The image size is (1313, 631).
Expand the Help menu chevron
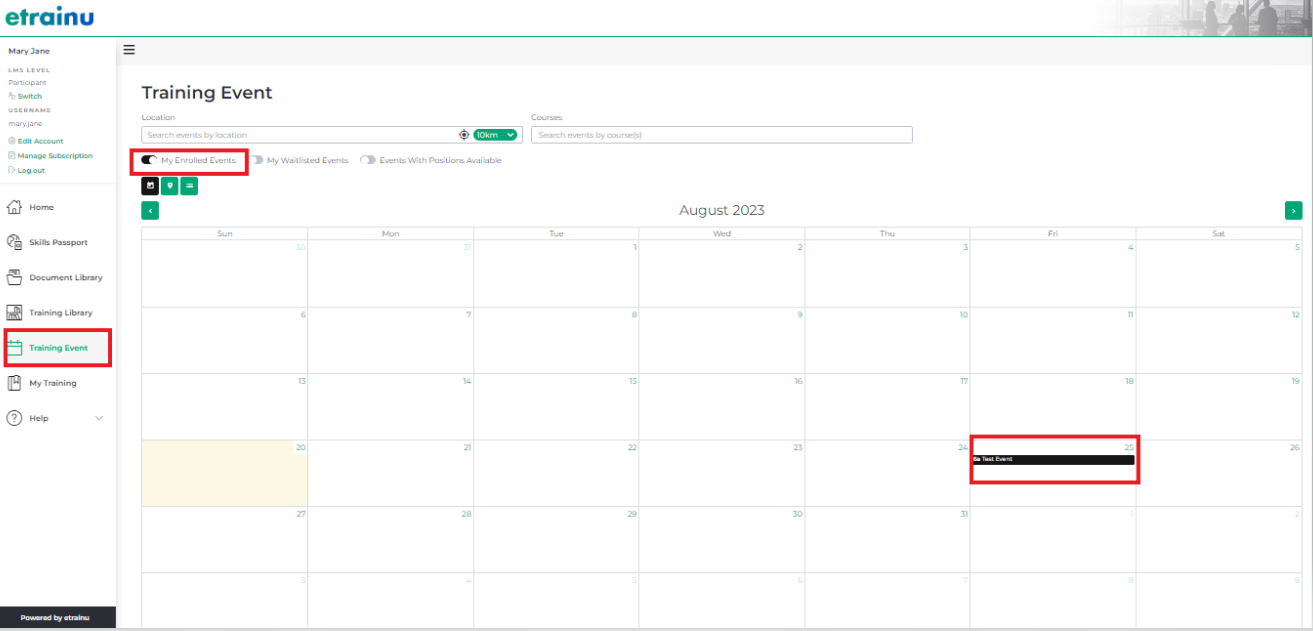pos(99,418)
